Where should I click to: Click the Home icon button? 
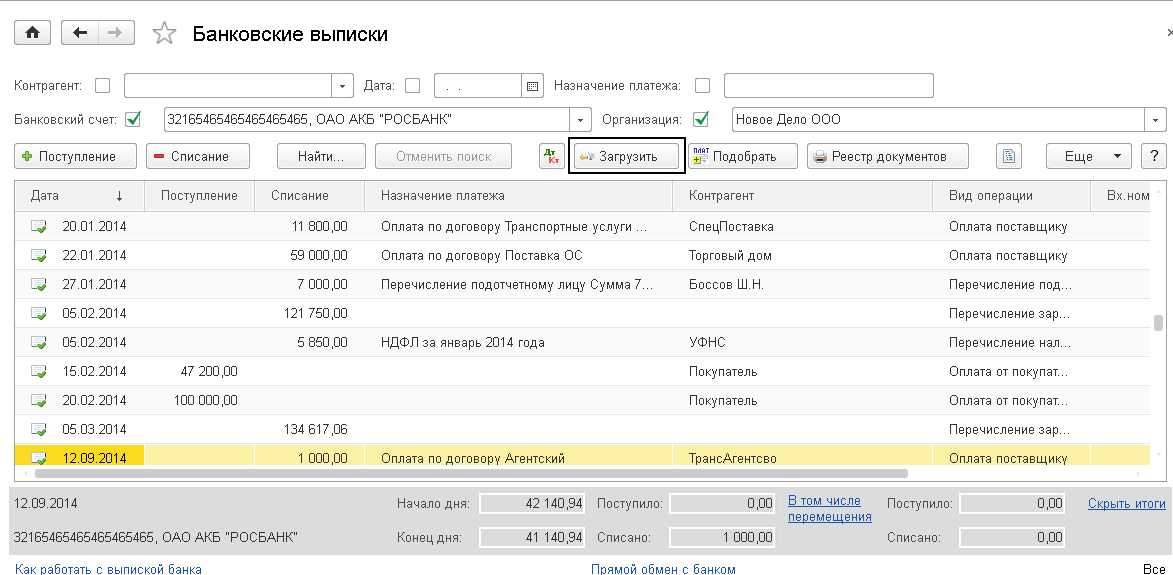point(32,33)
